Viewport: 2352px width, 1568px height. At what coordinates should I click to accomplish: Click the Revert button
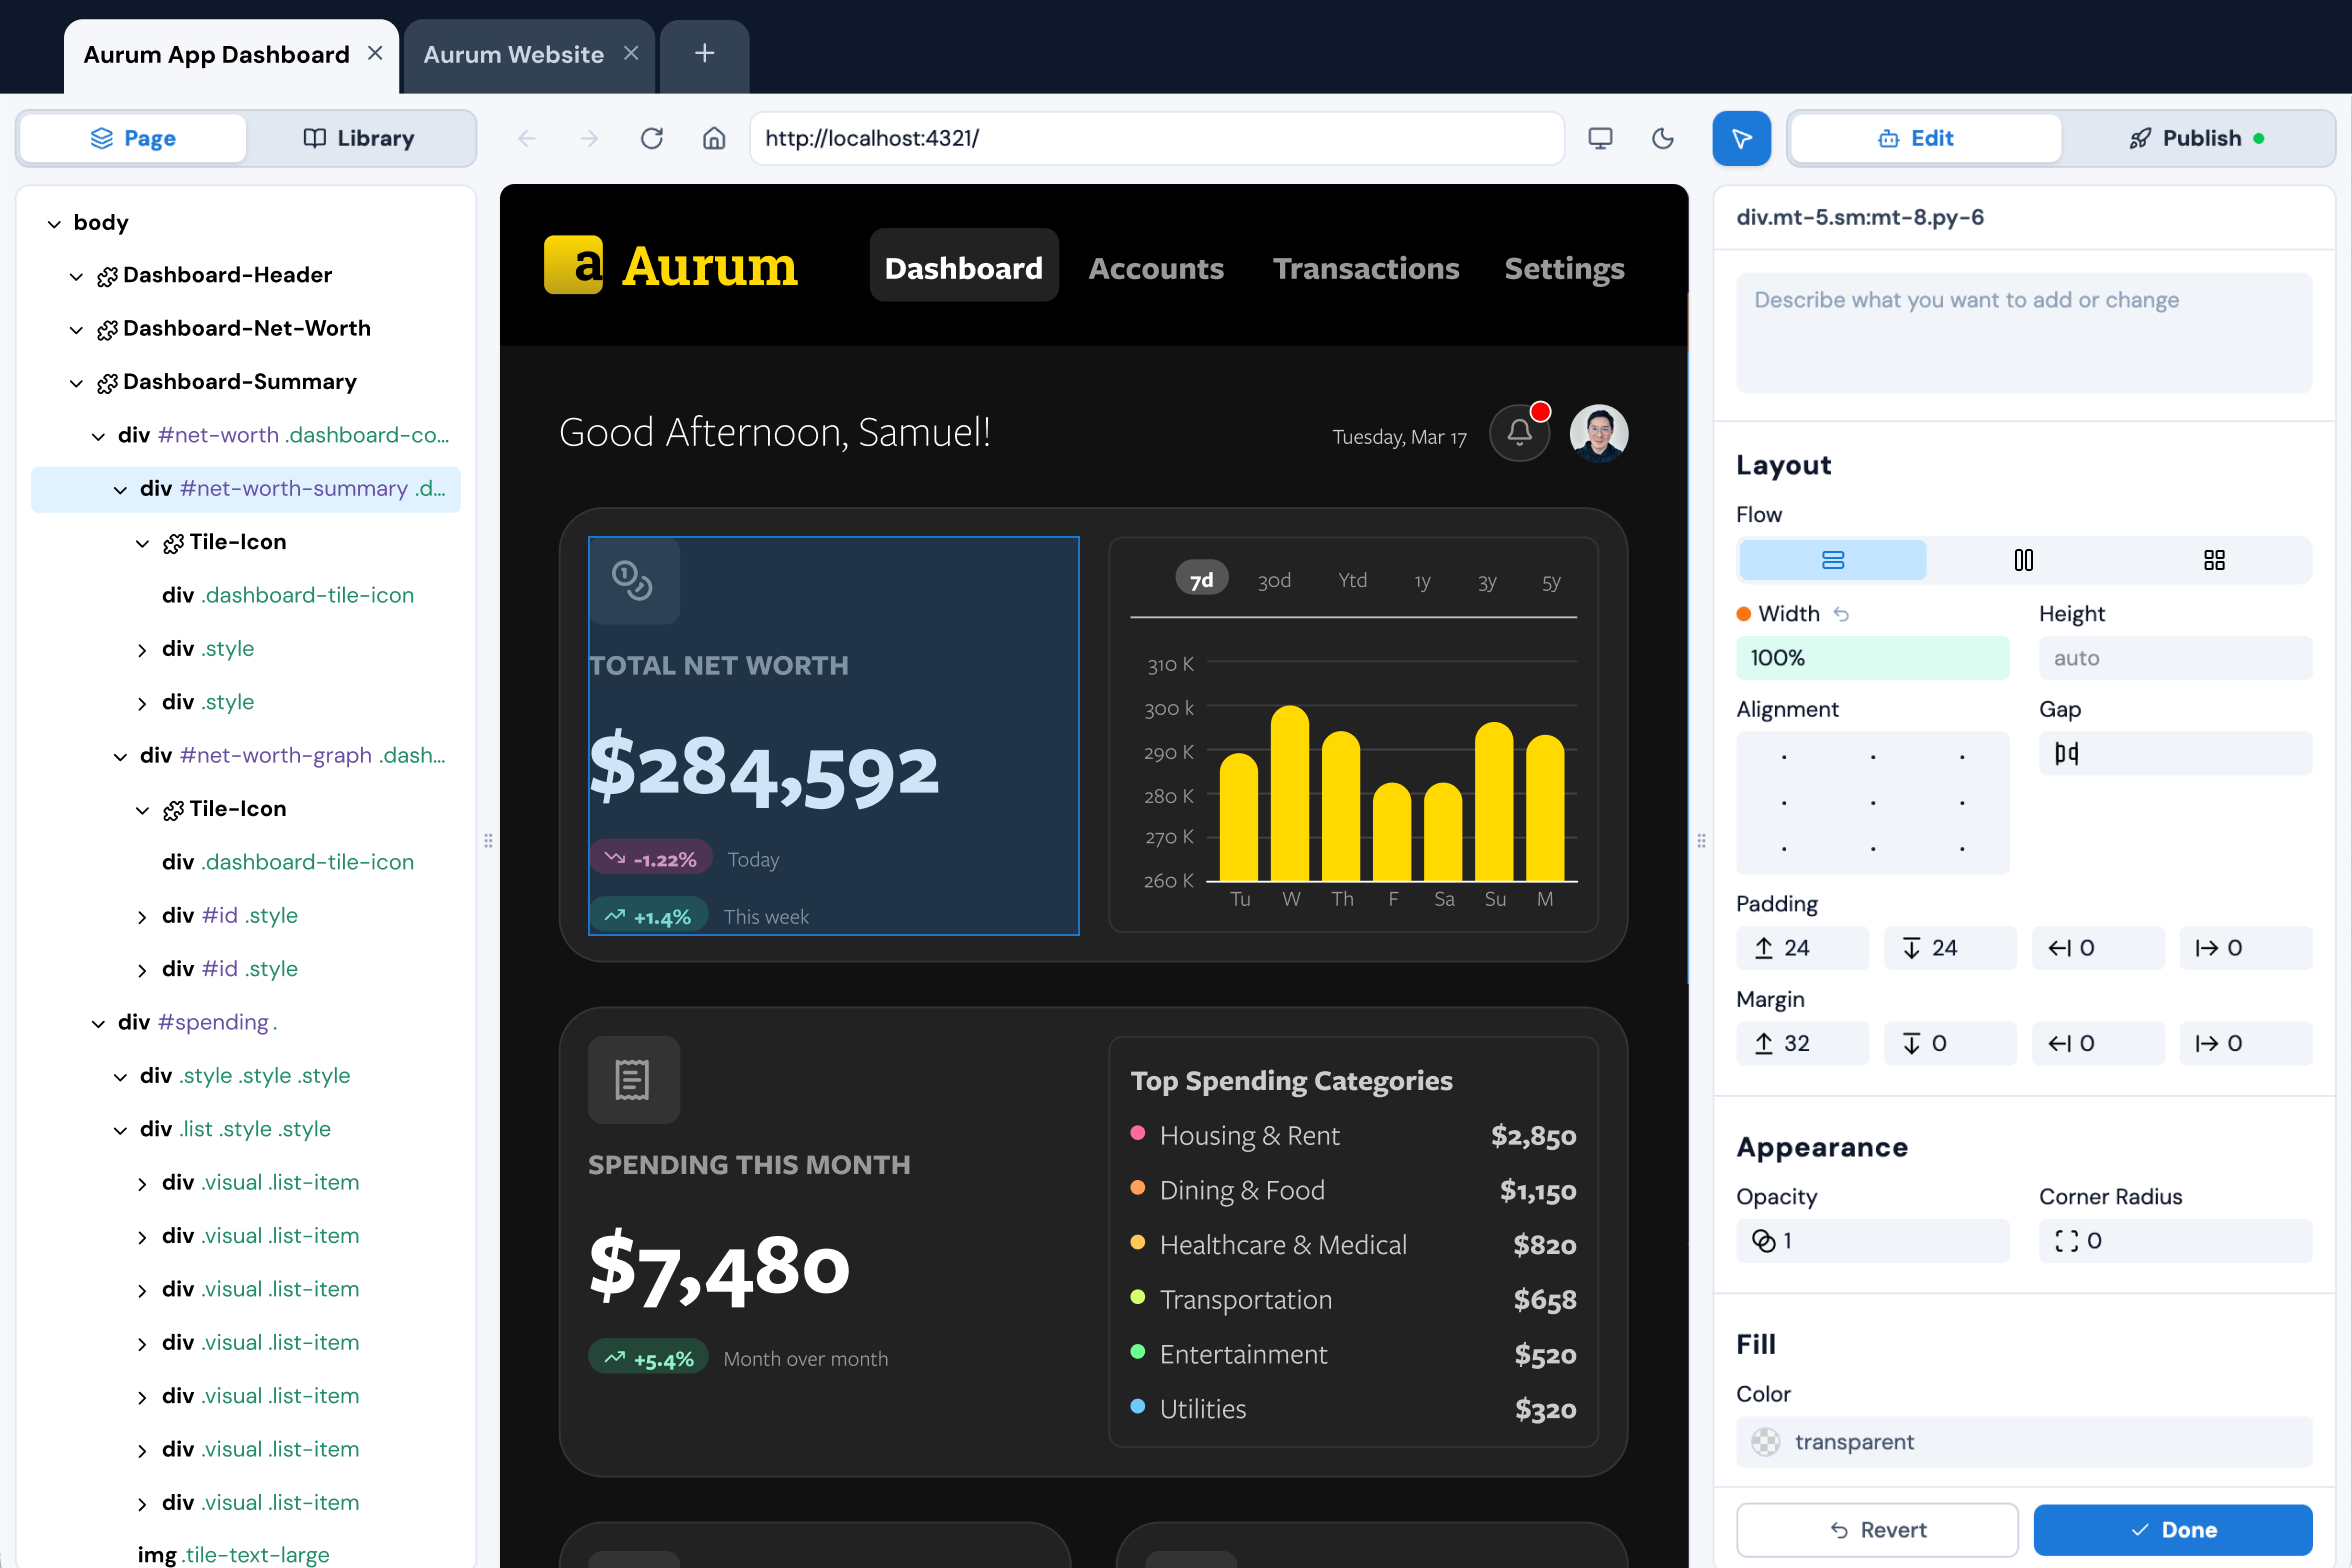click(1877, 1529)
